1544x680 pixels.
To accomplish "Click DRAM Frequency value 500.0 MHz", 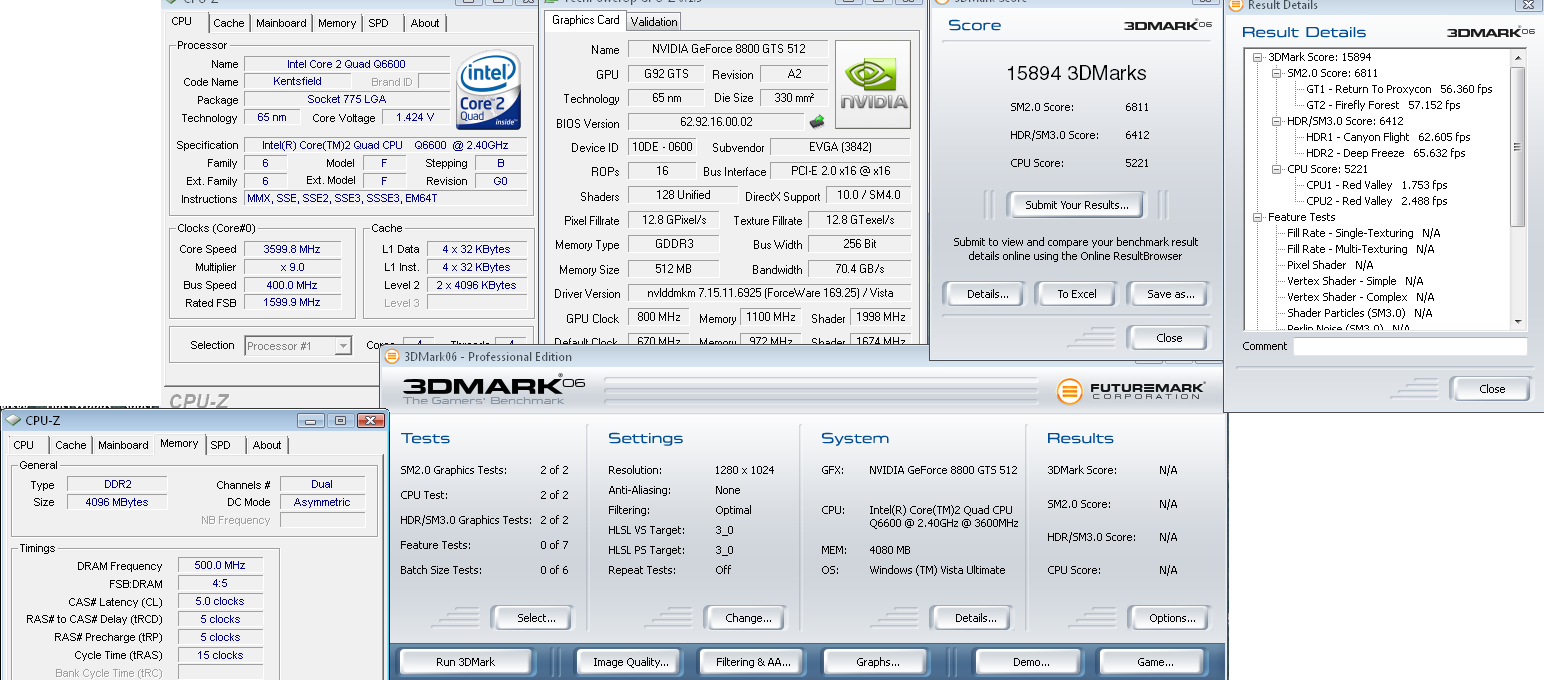I will (221, 566).
